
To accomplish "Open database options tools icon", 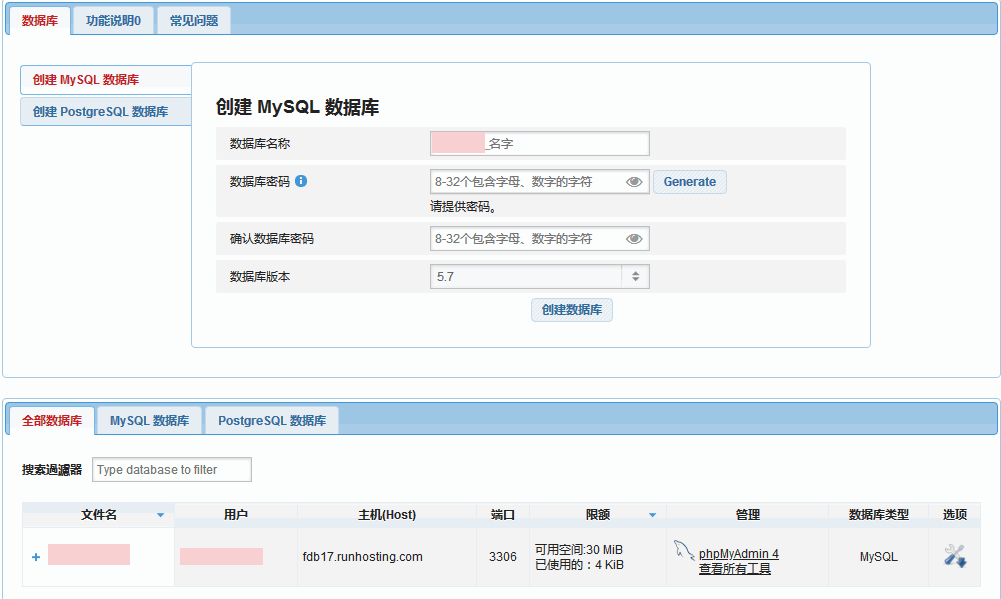I will tap(955, 556).
